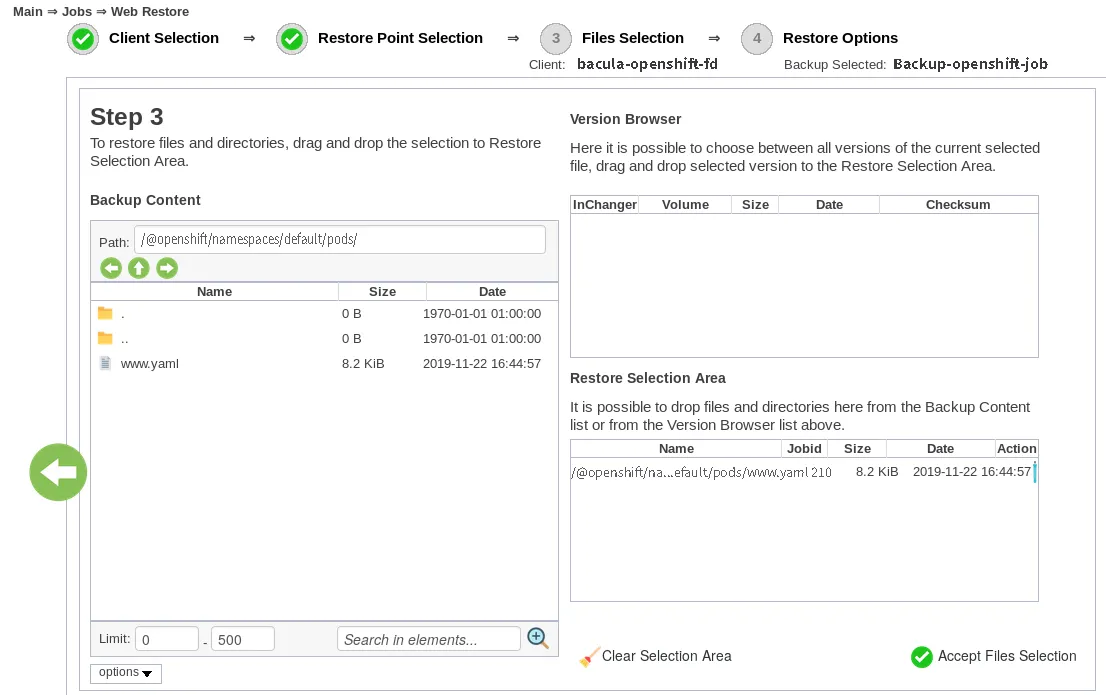Go forward in Backup Content path history

pyautogui.click(x=167, y=268)
